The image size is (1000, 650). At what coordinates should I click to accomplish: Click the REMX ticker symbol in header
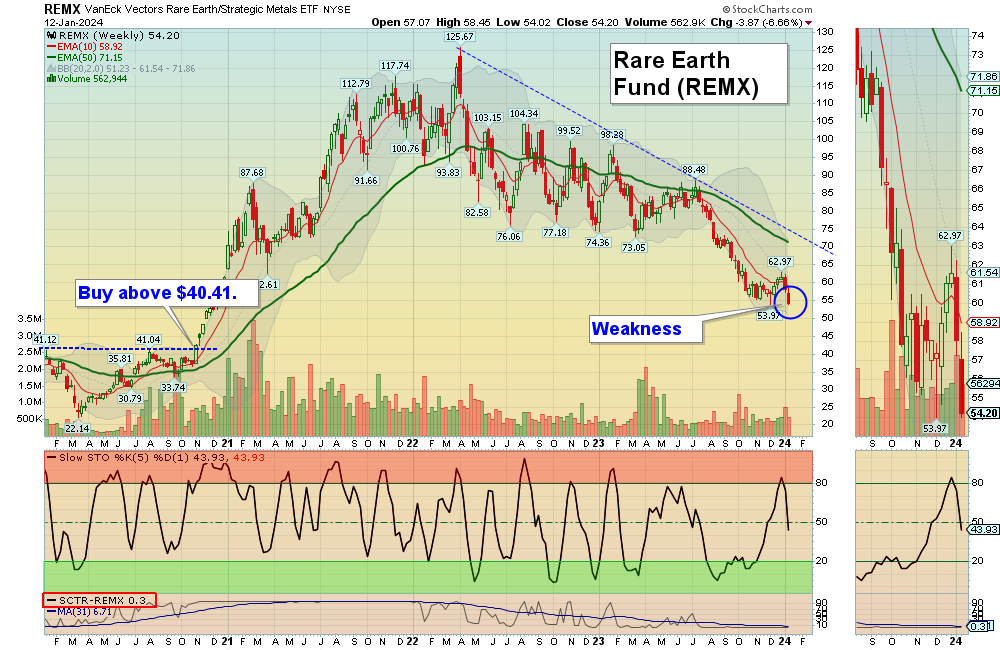click(62, 9)
